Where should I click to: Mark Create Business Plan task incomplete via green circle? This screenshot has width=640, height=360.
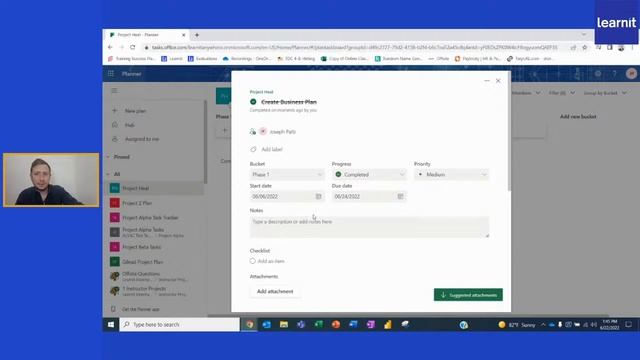coord(253,102)
